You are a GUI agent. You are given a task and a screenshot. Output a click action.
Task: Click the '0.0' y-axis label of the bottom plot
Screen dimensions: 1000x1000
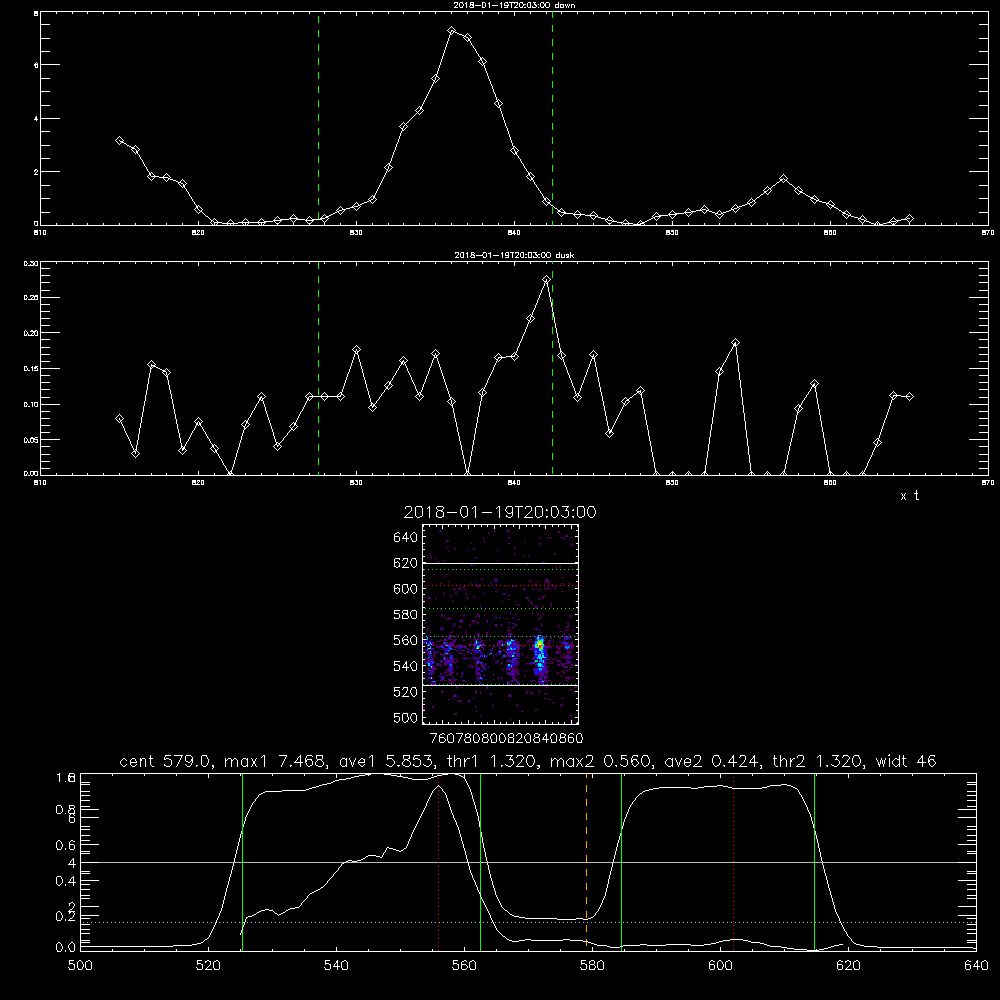tap(66, 947)
